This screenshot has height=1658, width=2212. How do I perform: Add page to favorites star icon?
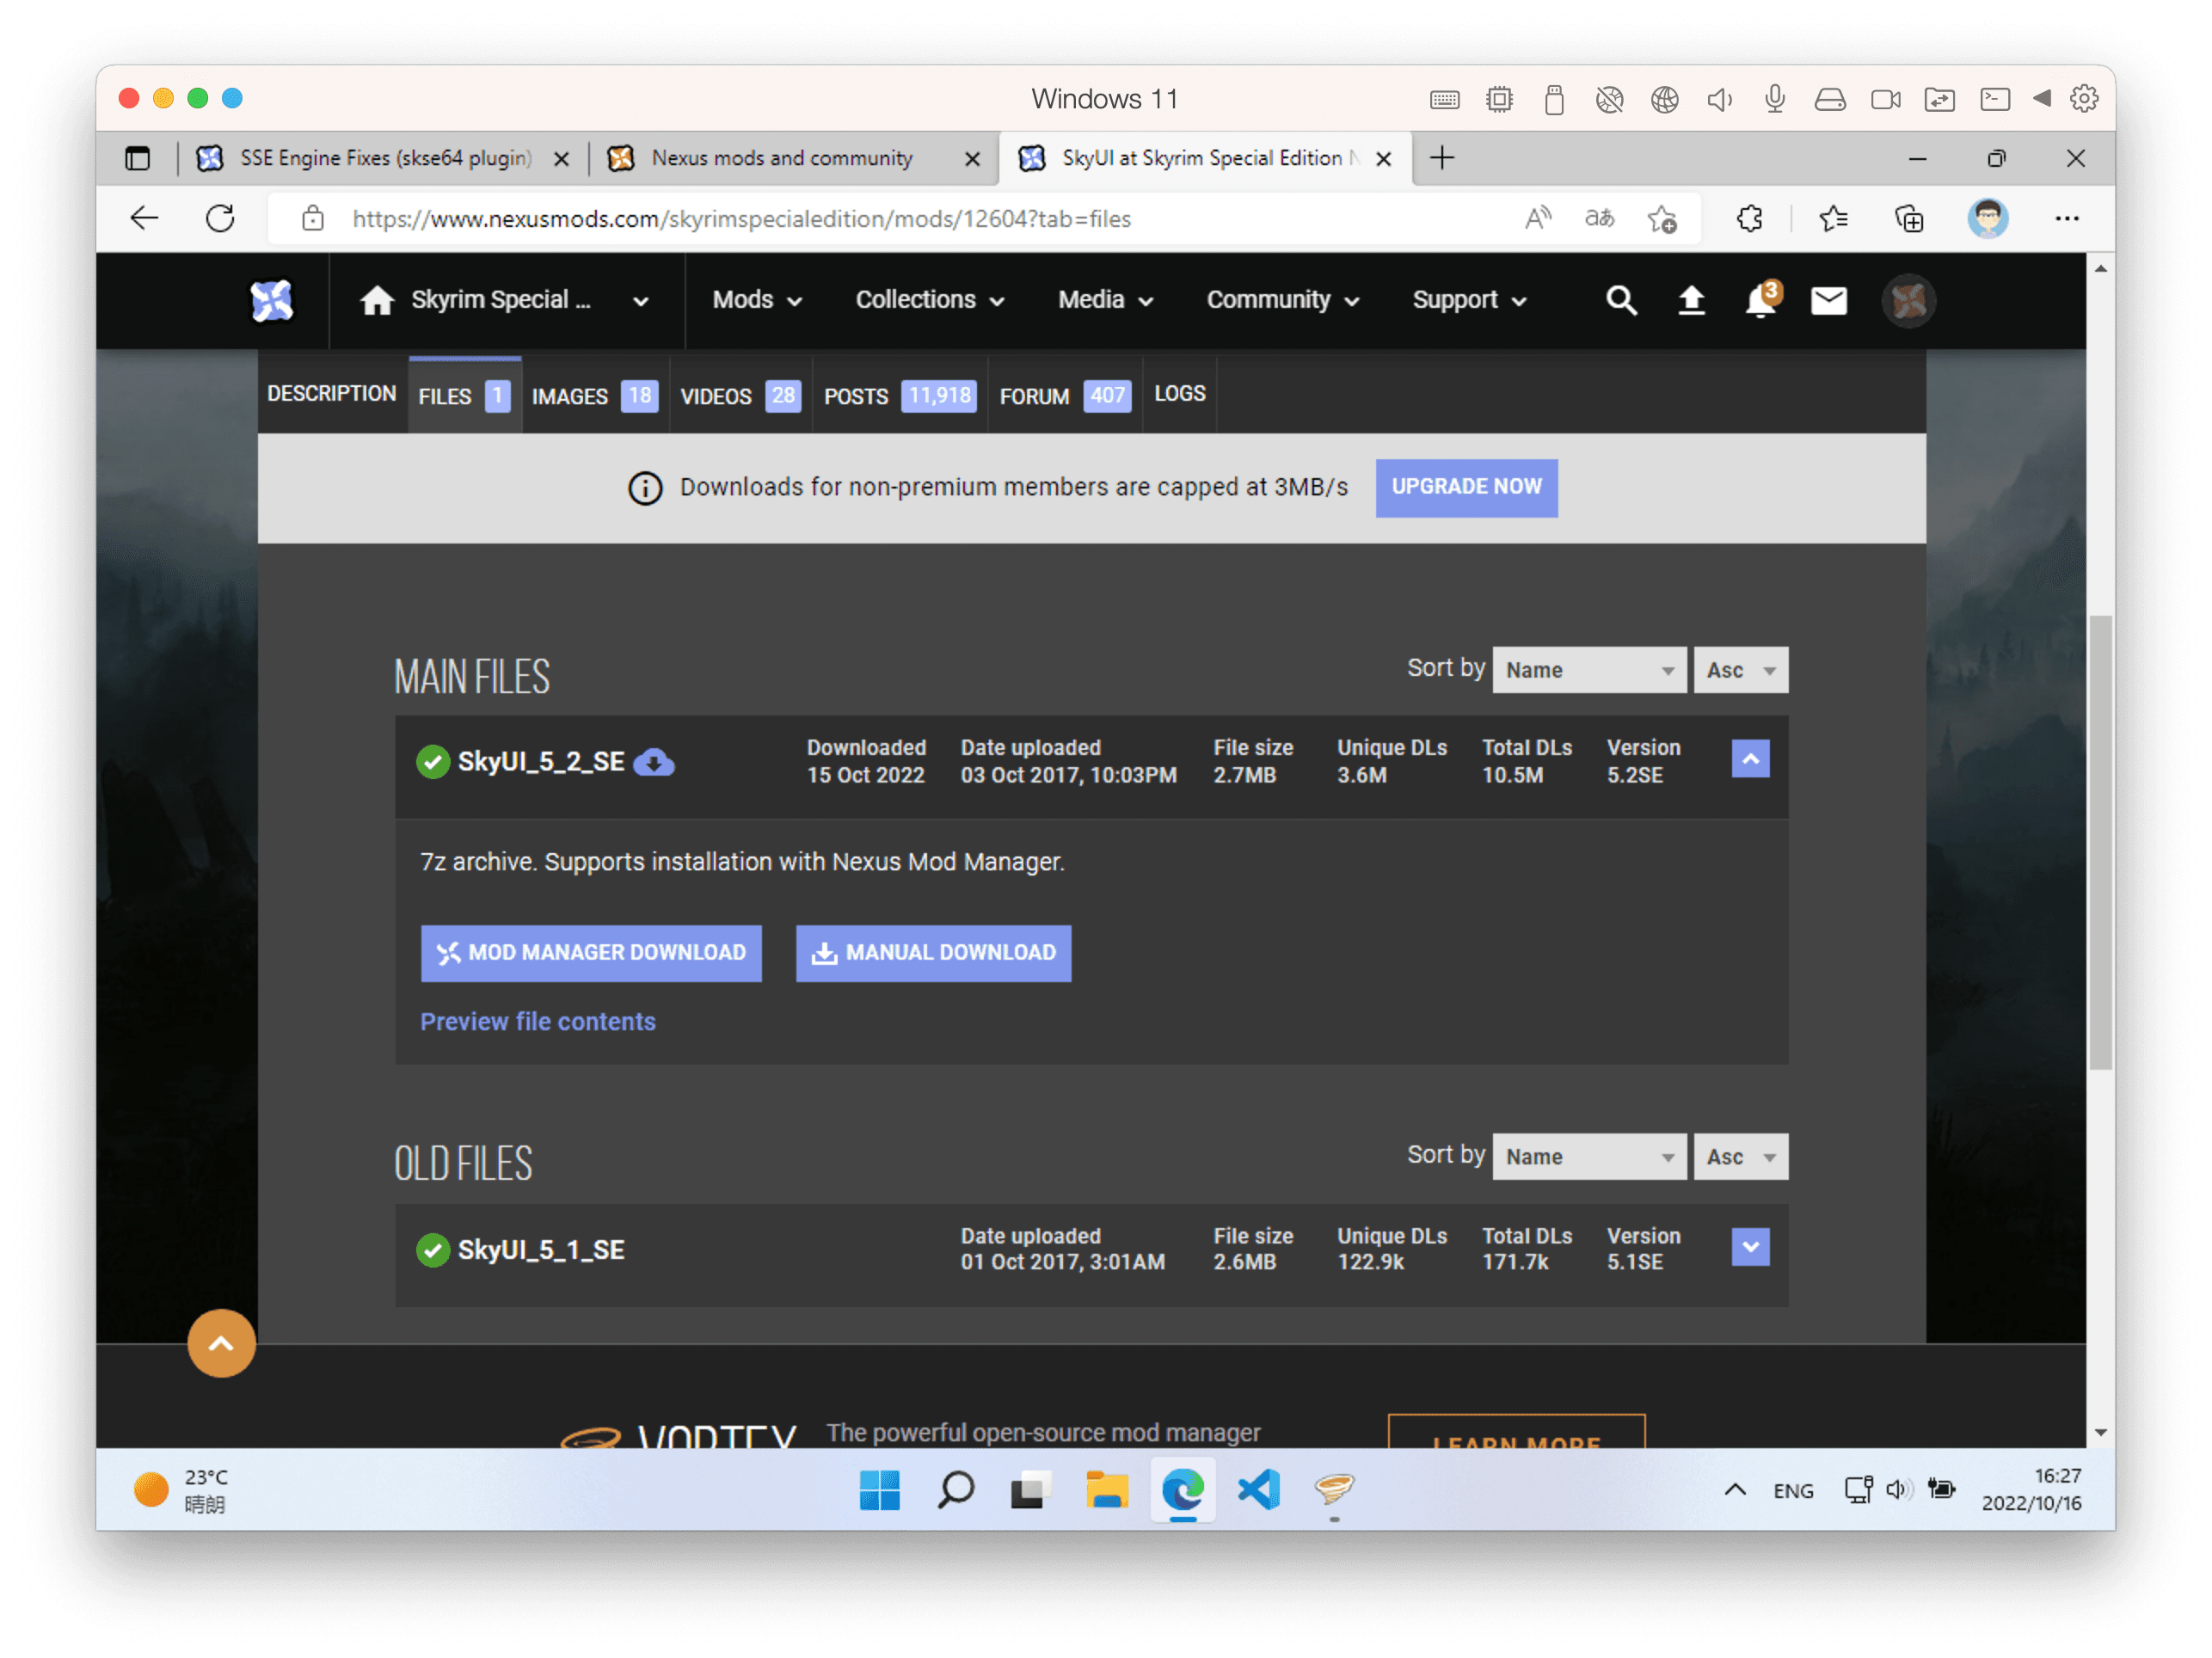pyautogui.click(x=1662, y=218)
